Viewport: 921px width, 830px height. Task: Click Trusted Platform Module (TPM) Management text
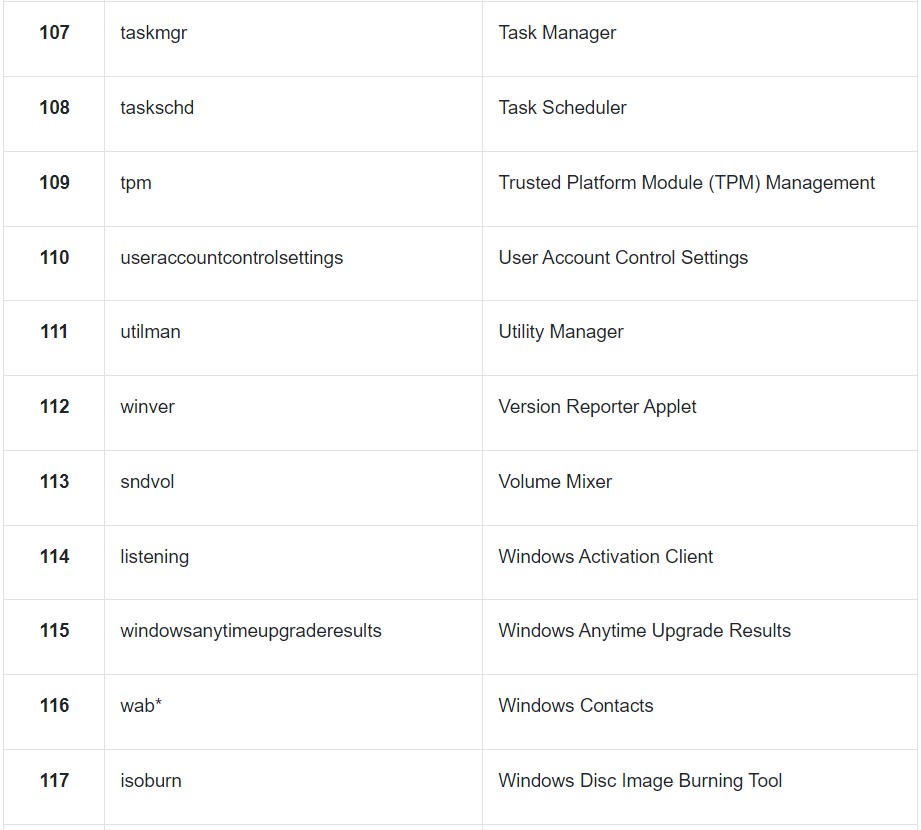(x=687, y=183)
